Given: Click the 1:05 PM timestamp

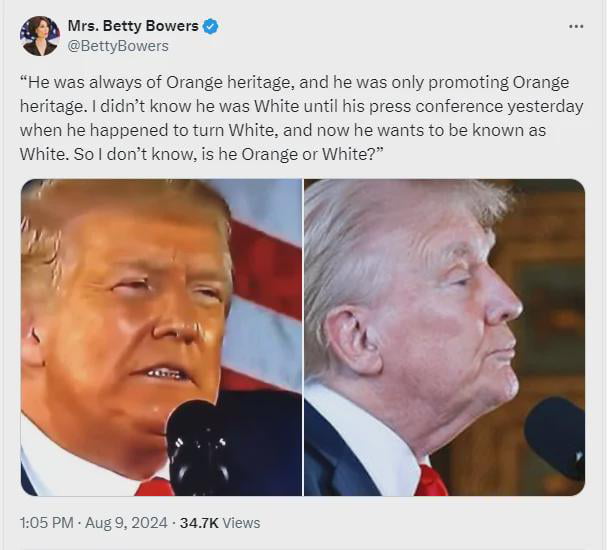Looking at the screenshot, I should click(x=46, y=523).
